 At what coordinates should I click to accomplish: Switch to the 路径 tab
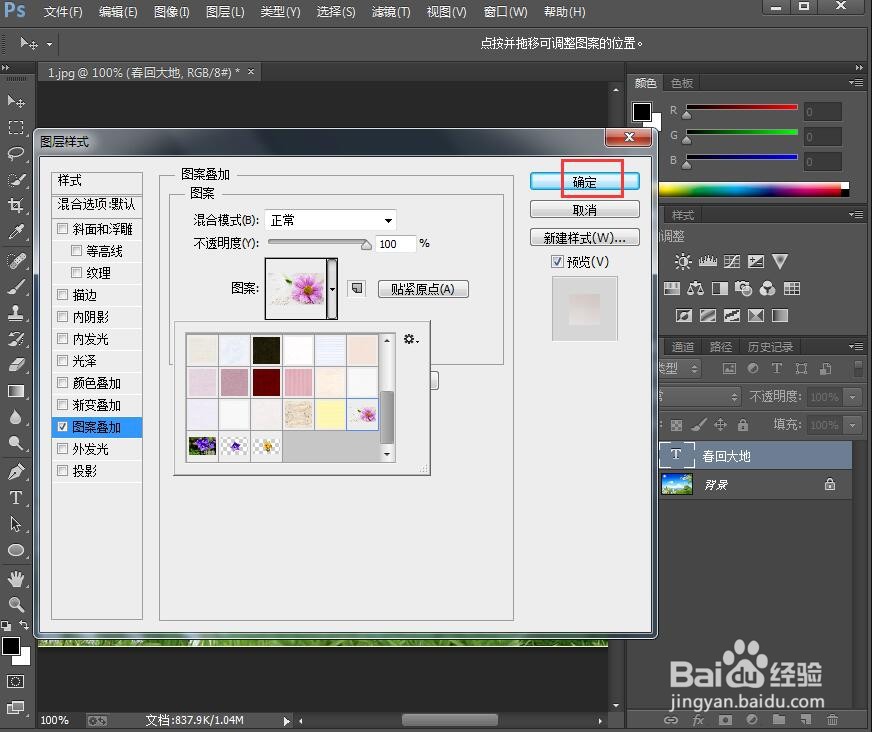[x=721, y=347]
